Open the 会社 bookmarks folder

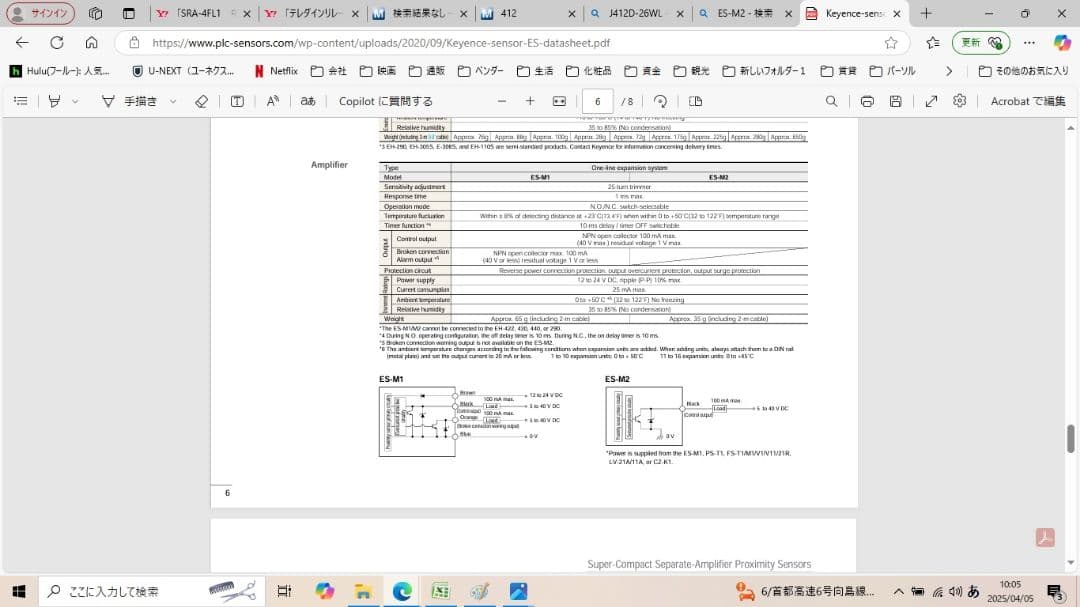329,71
